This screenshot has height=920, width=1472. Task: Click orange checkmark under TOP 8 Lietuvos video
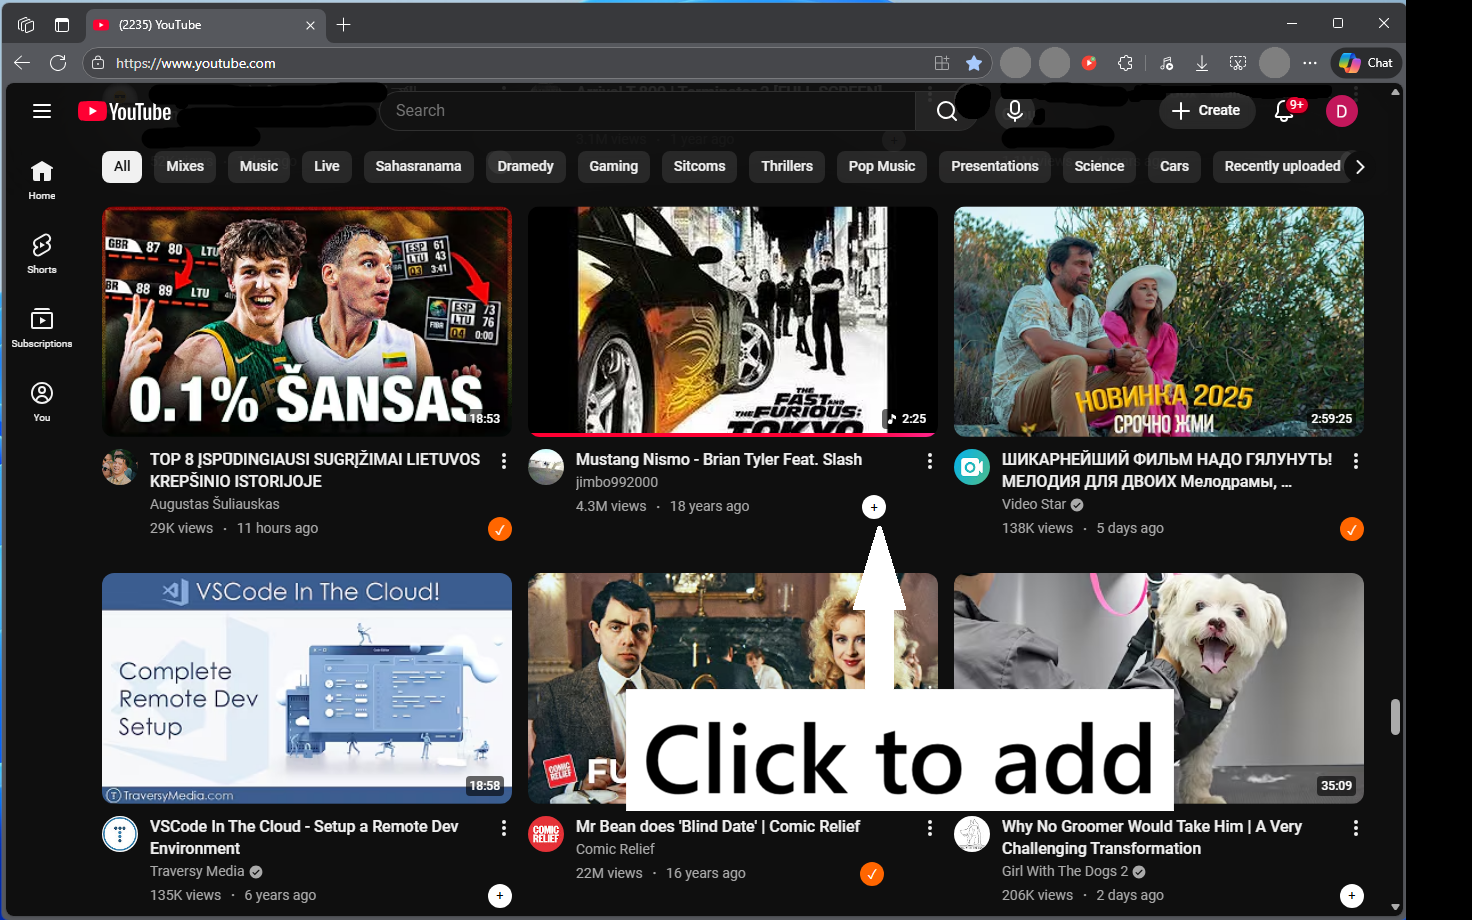point(500,529)
